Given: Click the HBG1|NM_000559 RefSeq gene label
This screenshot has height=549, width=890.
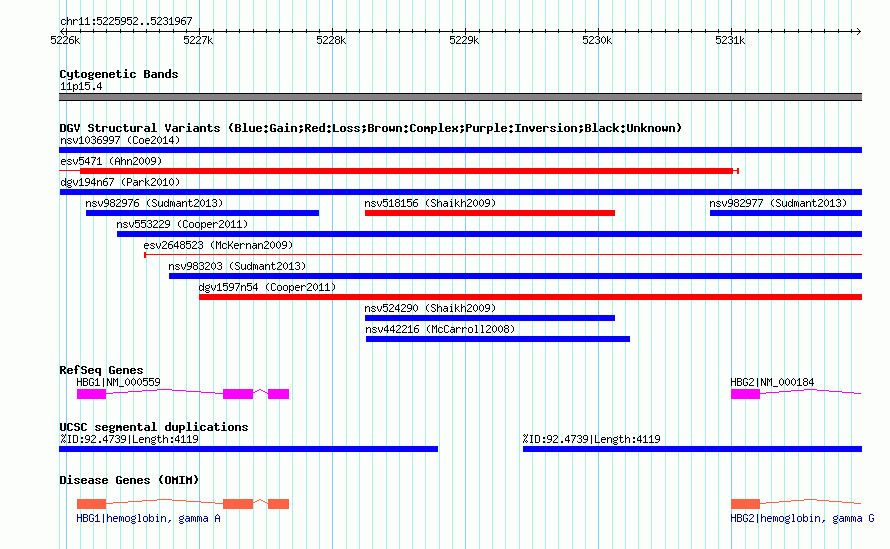Looking at the screenshot, I should (119, 383).
